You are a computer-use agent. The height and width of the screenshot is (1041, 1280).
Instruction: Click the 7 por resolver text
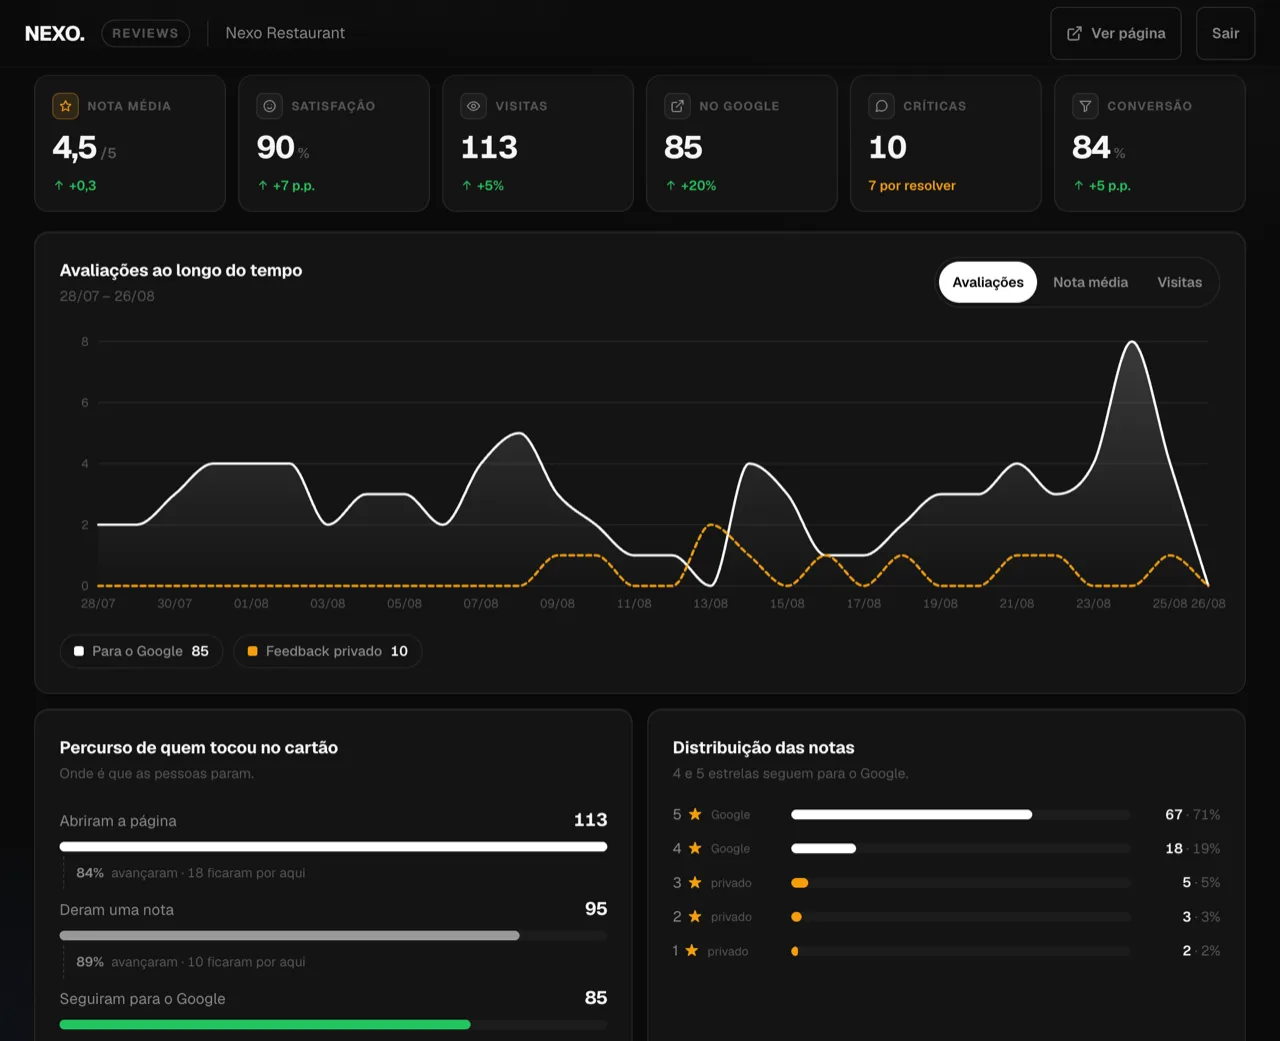tap(912, 186)
